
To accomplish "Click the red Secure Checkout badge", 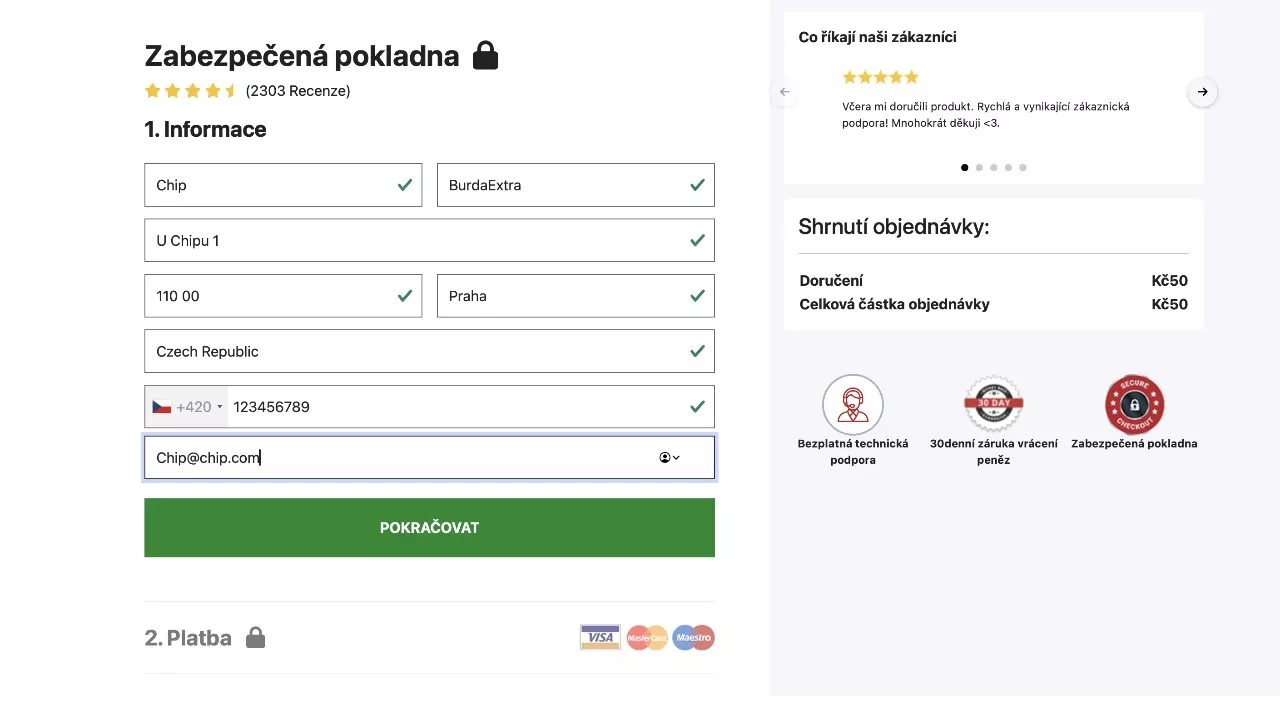I will [x=1134, y=405].
